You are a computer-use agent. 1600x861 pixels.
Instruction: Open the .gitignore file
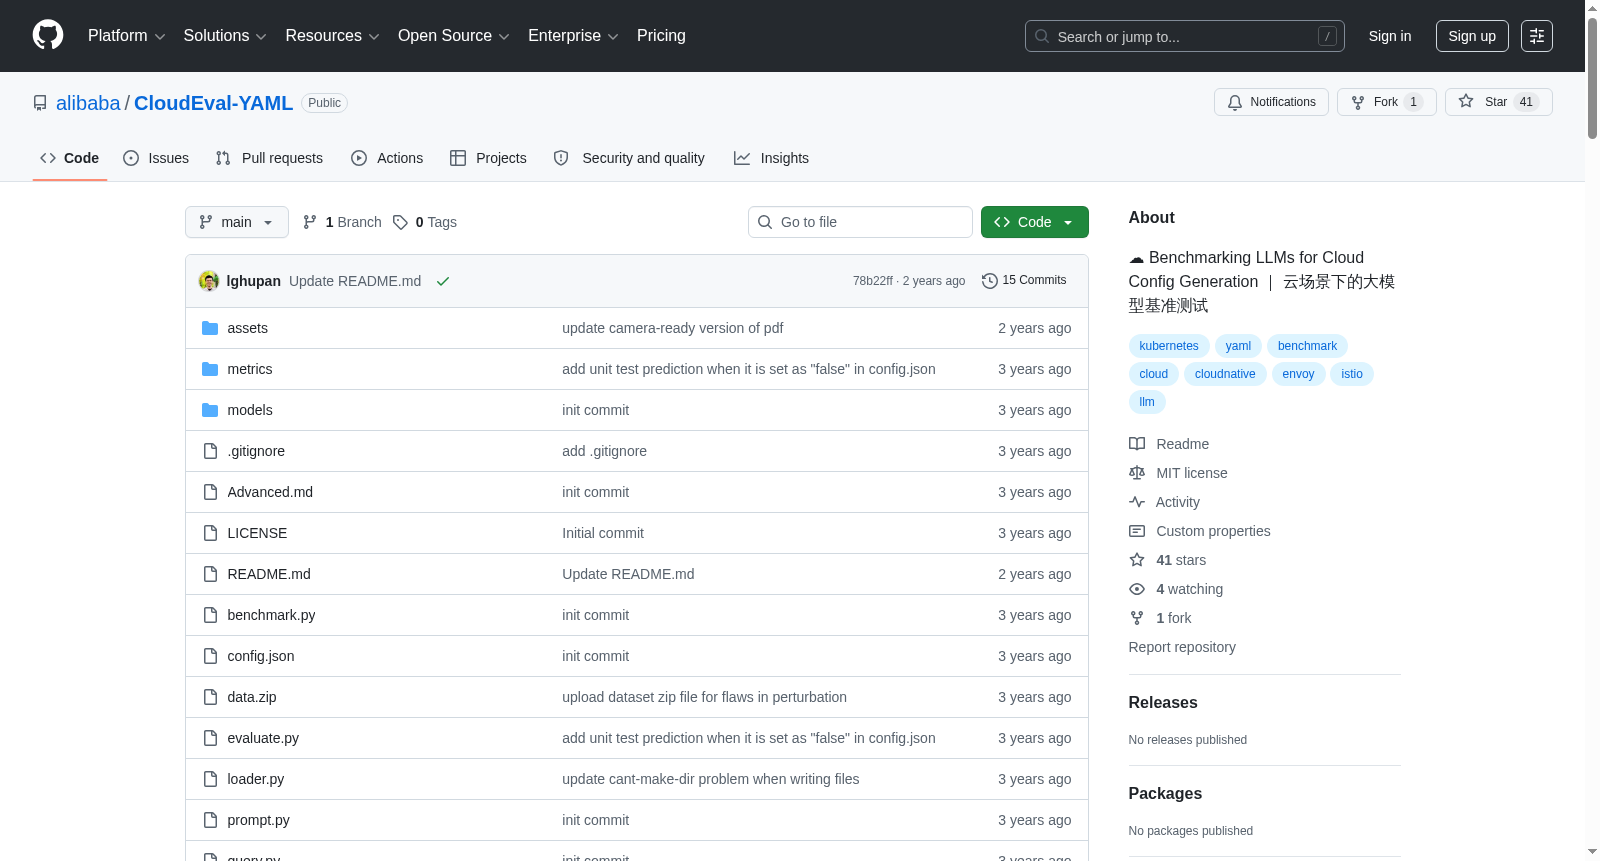[x=256, y=451]
